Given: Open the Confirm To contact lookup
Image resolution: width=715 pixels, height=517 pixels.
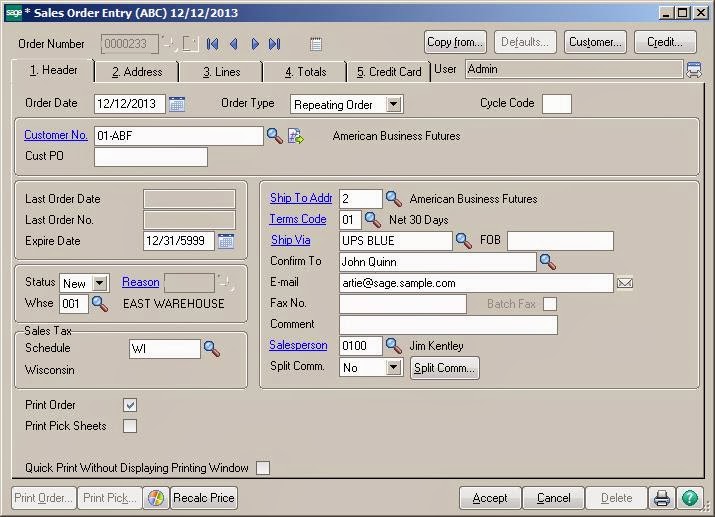Looking at the screenshot, I should (x=548, y=262).
